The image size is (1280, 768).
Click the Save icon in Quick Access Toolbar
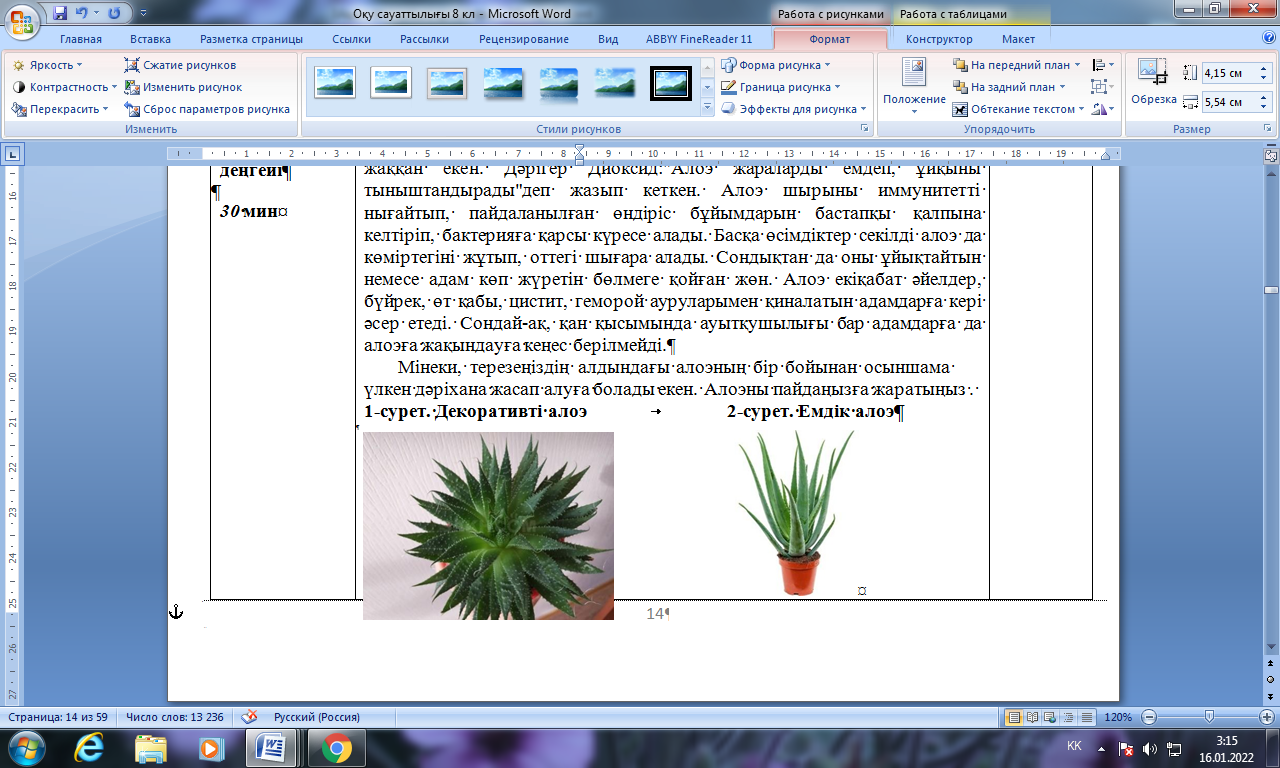[x=61, y=14]
